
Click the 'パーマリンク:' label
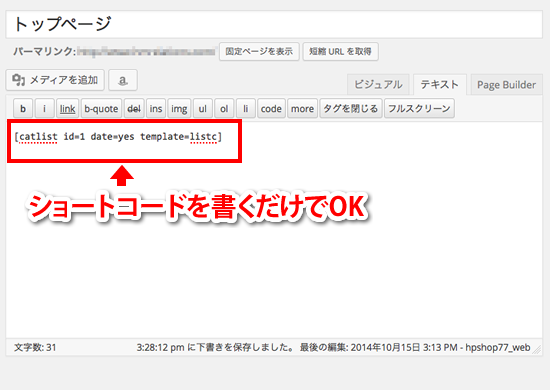[45, 52]
